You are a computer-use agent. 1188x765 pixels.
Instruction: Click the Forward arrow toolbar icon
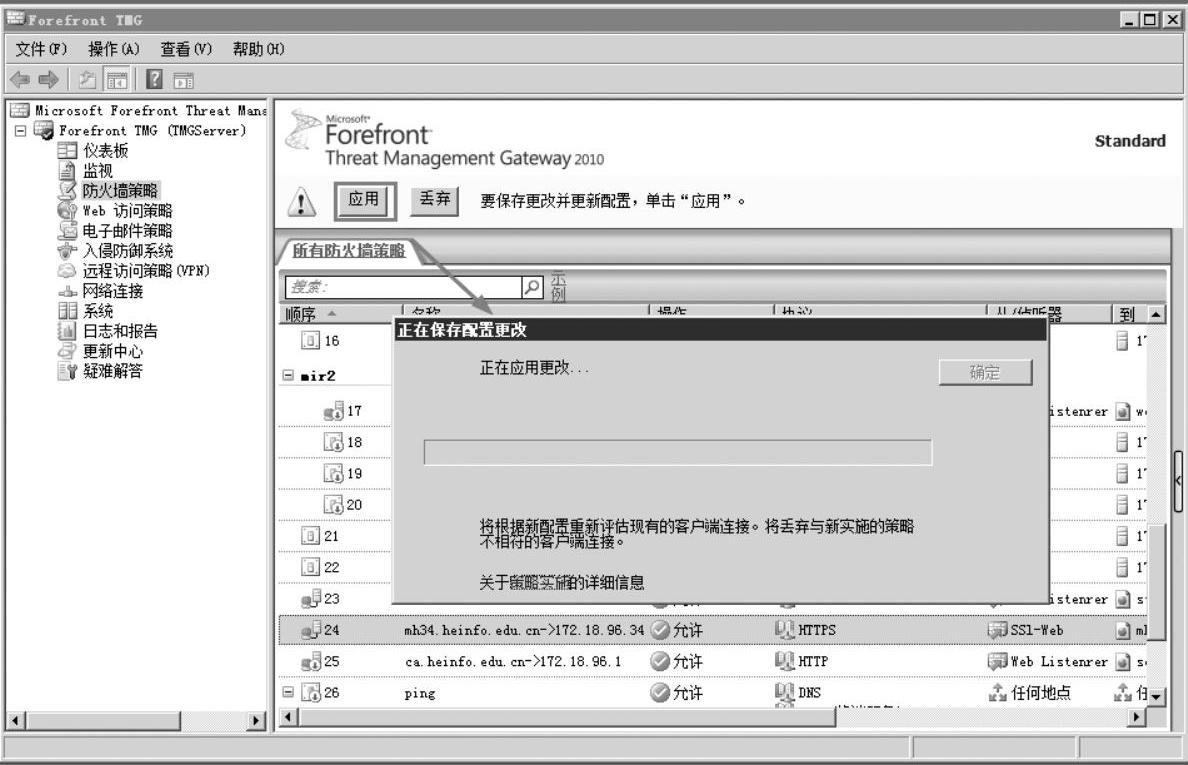pyautogui.click(x=48, y=79)
